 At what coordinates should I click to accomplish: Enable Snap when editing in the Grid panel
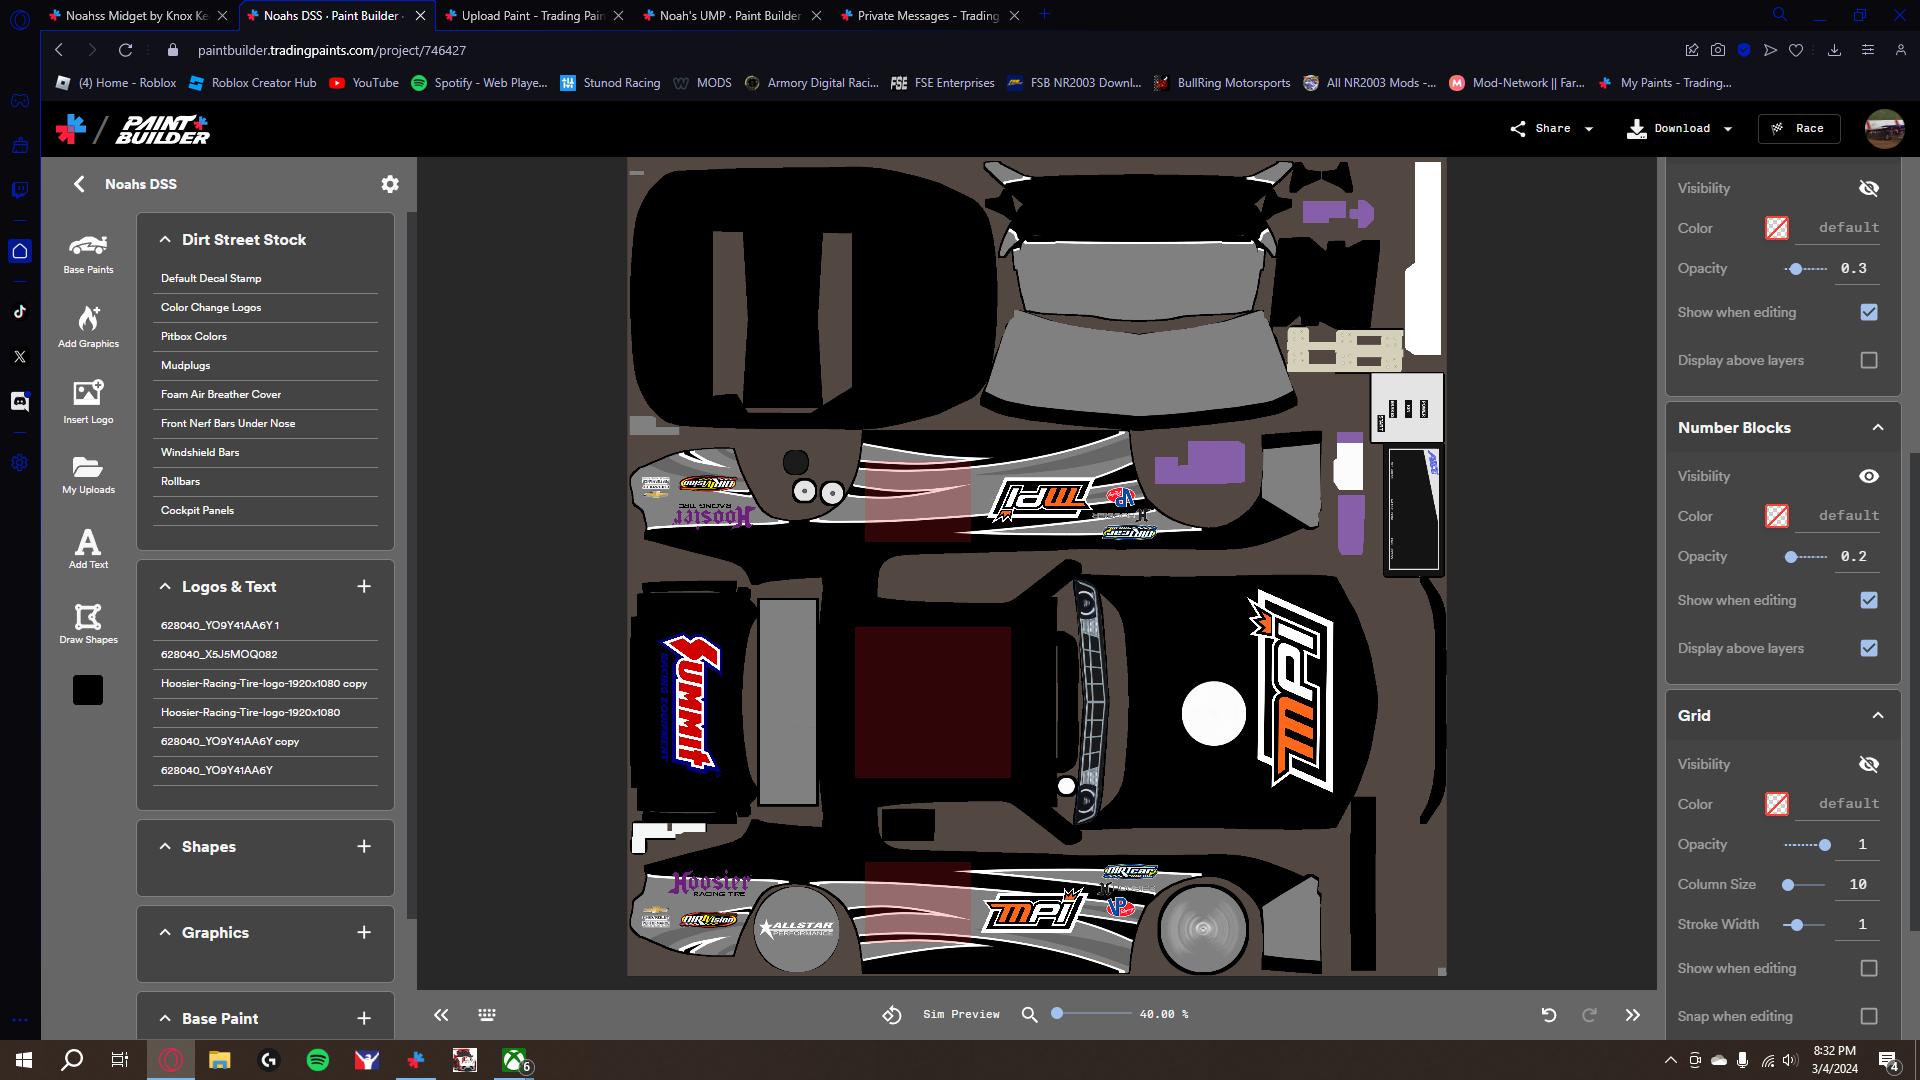pyautogui.click(x=1868, y=1015)
